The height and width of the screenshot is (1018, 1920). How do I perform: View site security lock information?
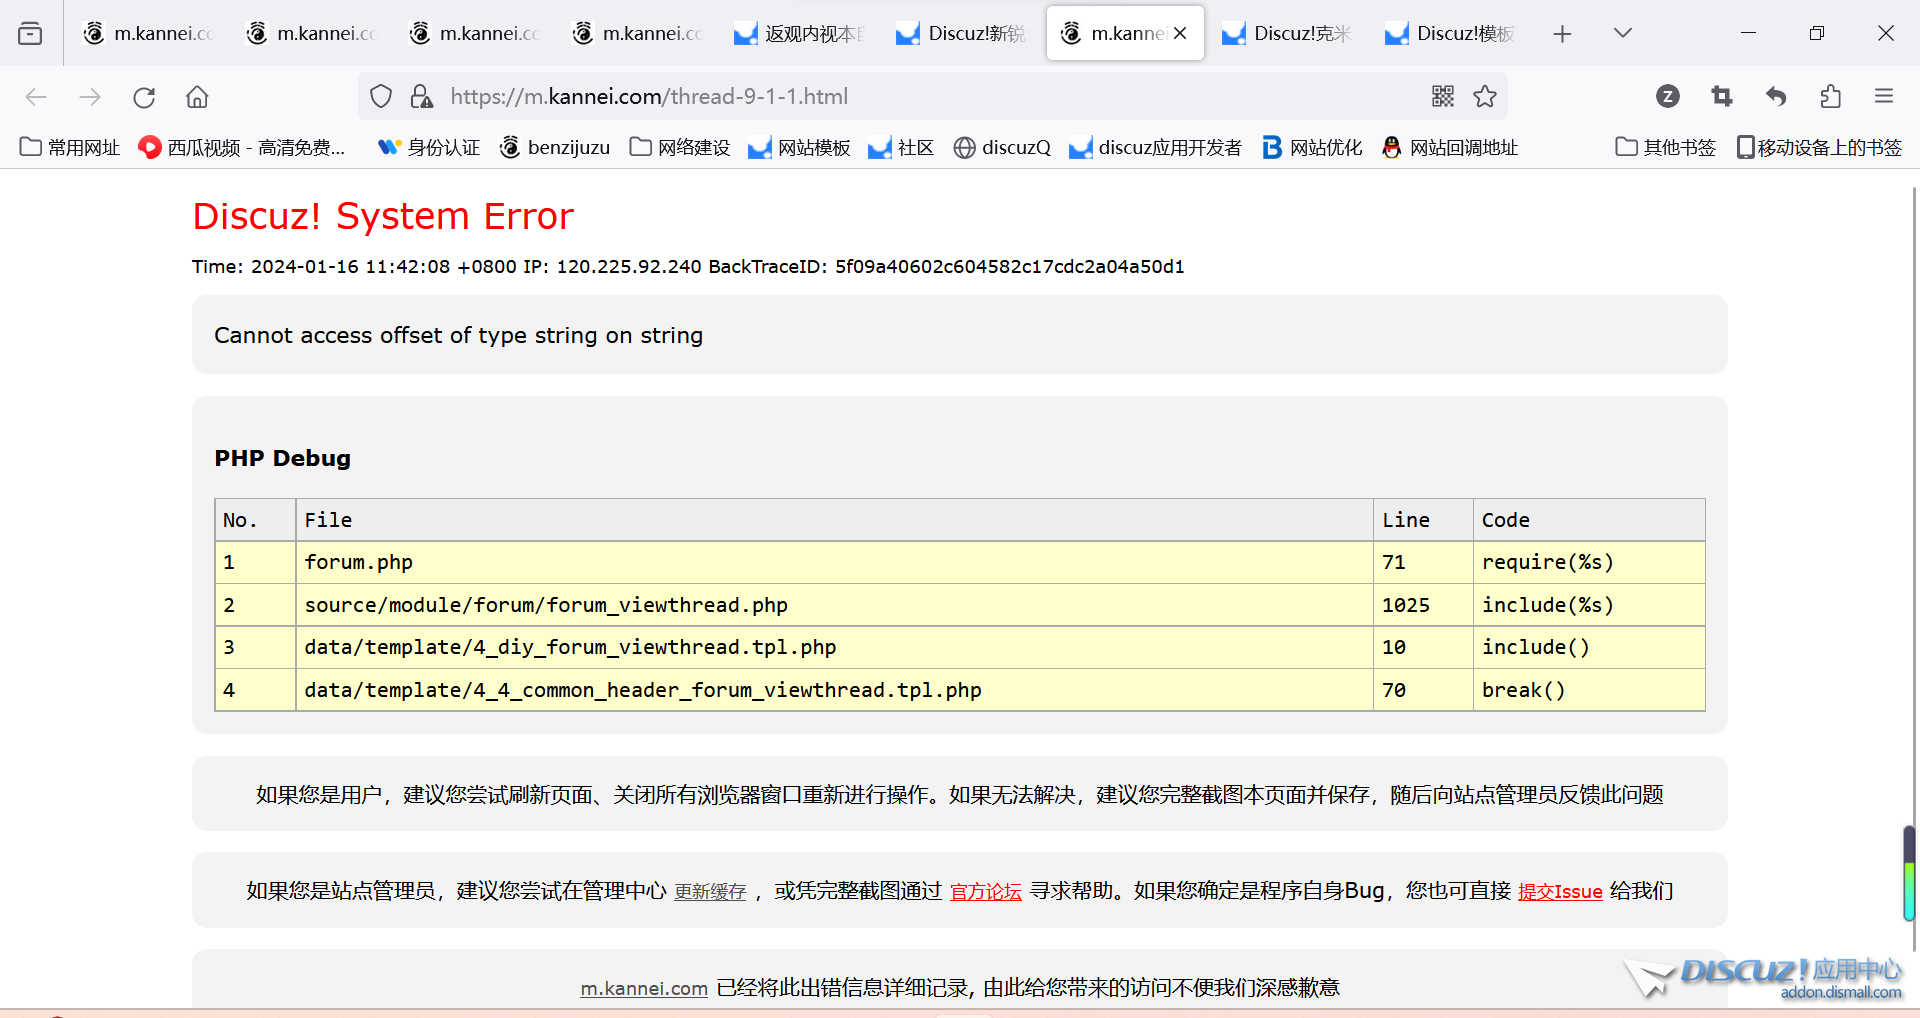point(421,96)
